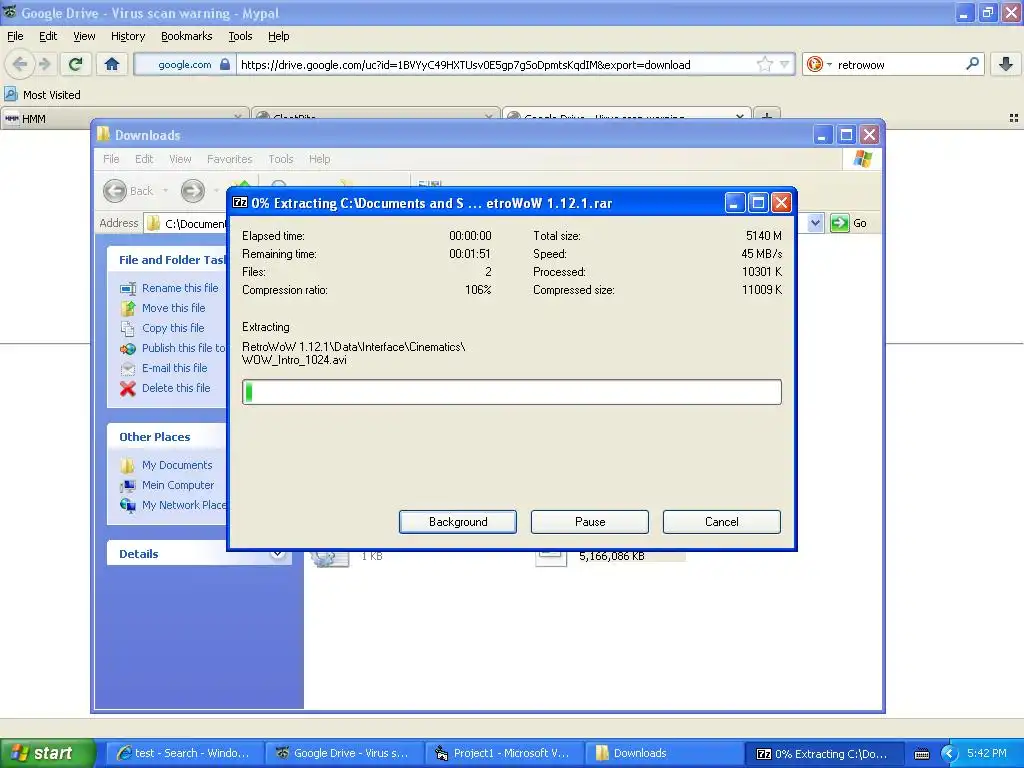Click the 5:42 PM clock
The width and height of the screenshot is (1024, 768).
tap(987, 753)
